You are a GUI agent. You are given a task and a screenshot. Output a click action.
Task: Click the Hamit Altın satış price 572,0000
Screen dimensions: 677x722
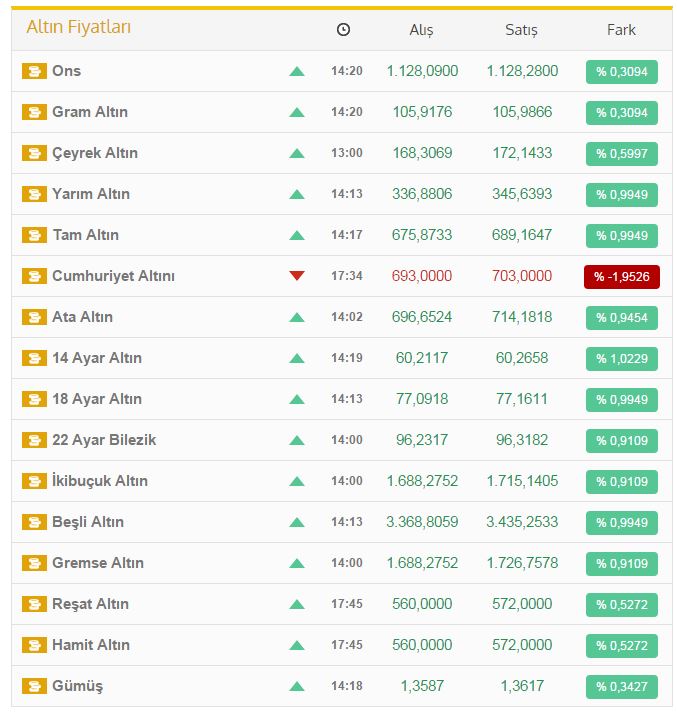(x=521, y=645)
